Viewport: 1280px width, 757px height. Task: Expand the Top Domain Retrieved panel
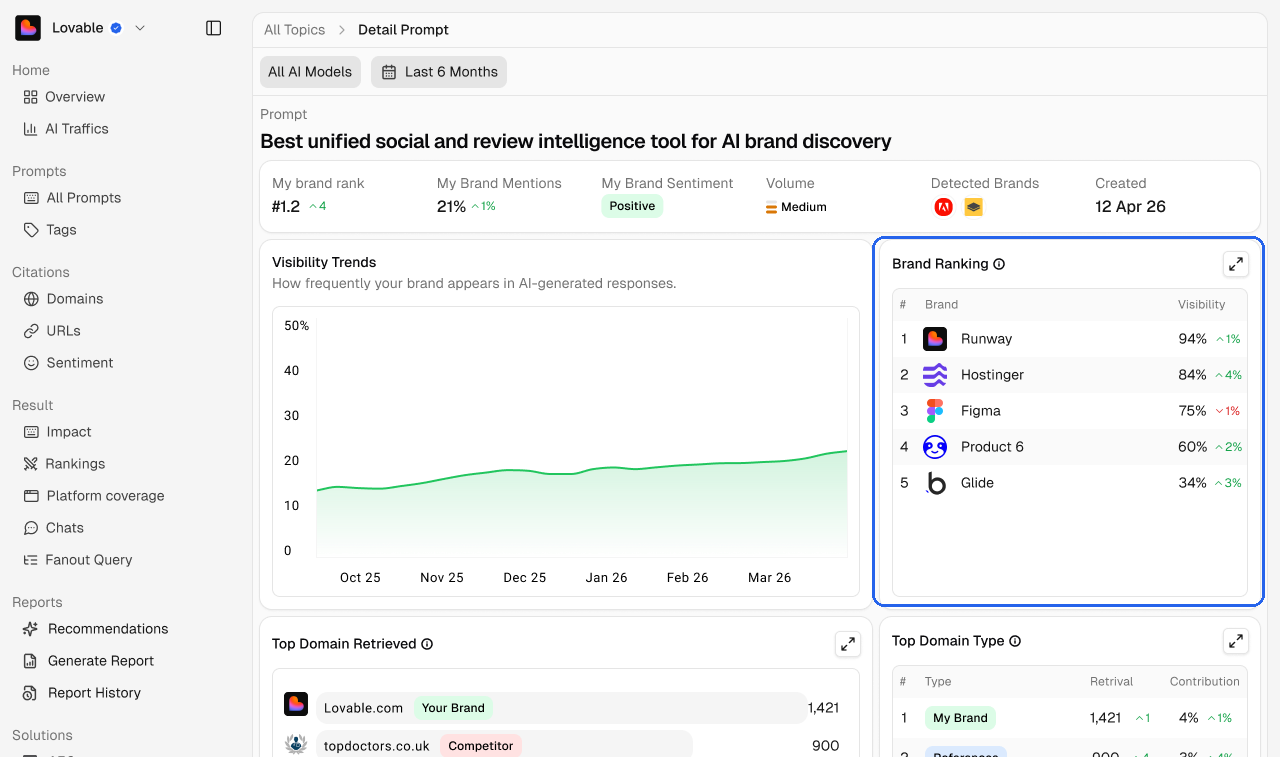848,644
